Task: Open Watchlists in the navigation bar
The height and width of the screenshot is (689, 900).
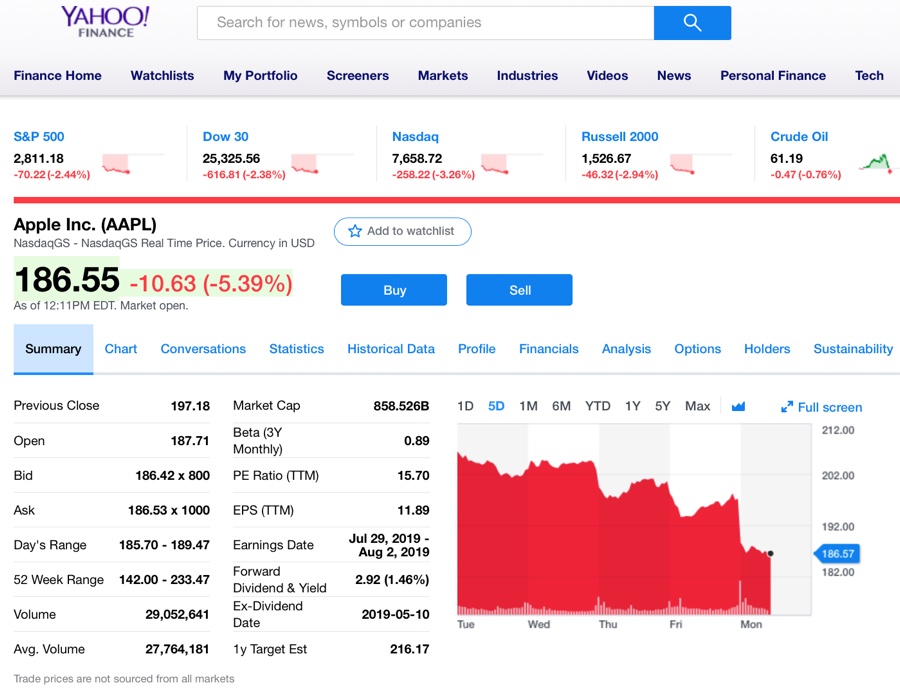Action: (162, 76)
